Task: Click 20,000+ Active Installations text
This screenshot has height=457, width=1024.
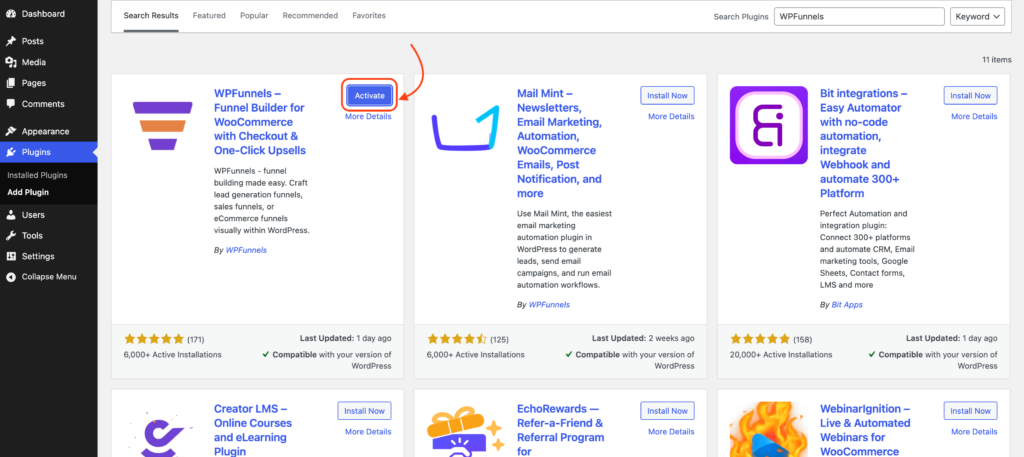Action: point(781,355)
